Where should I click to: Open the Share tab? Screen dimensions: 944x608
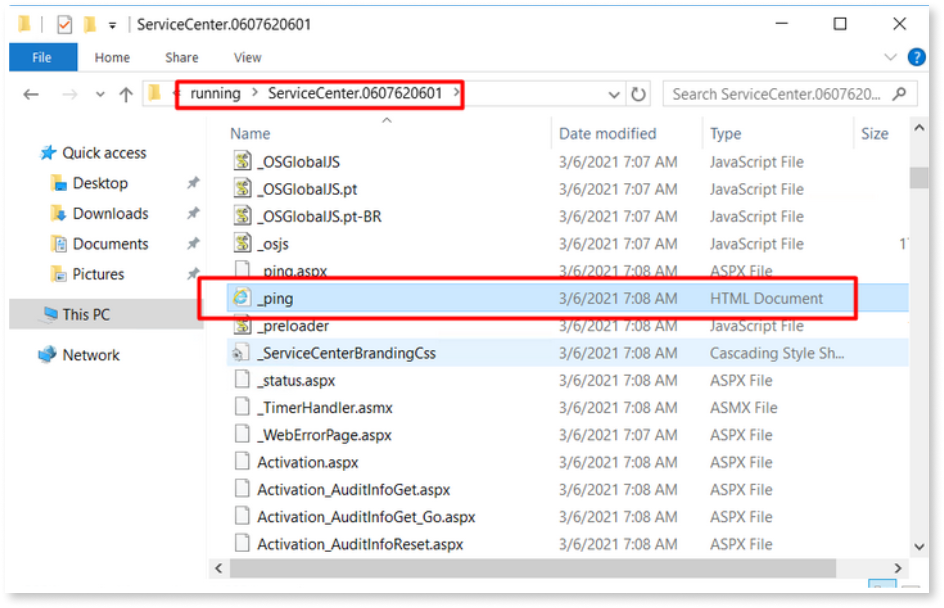click(180, 57)
